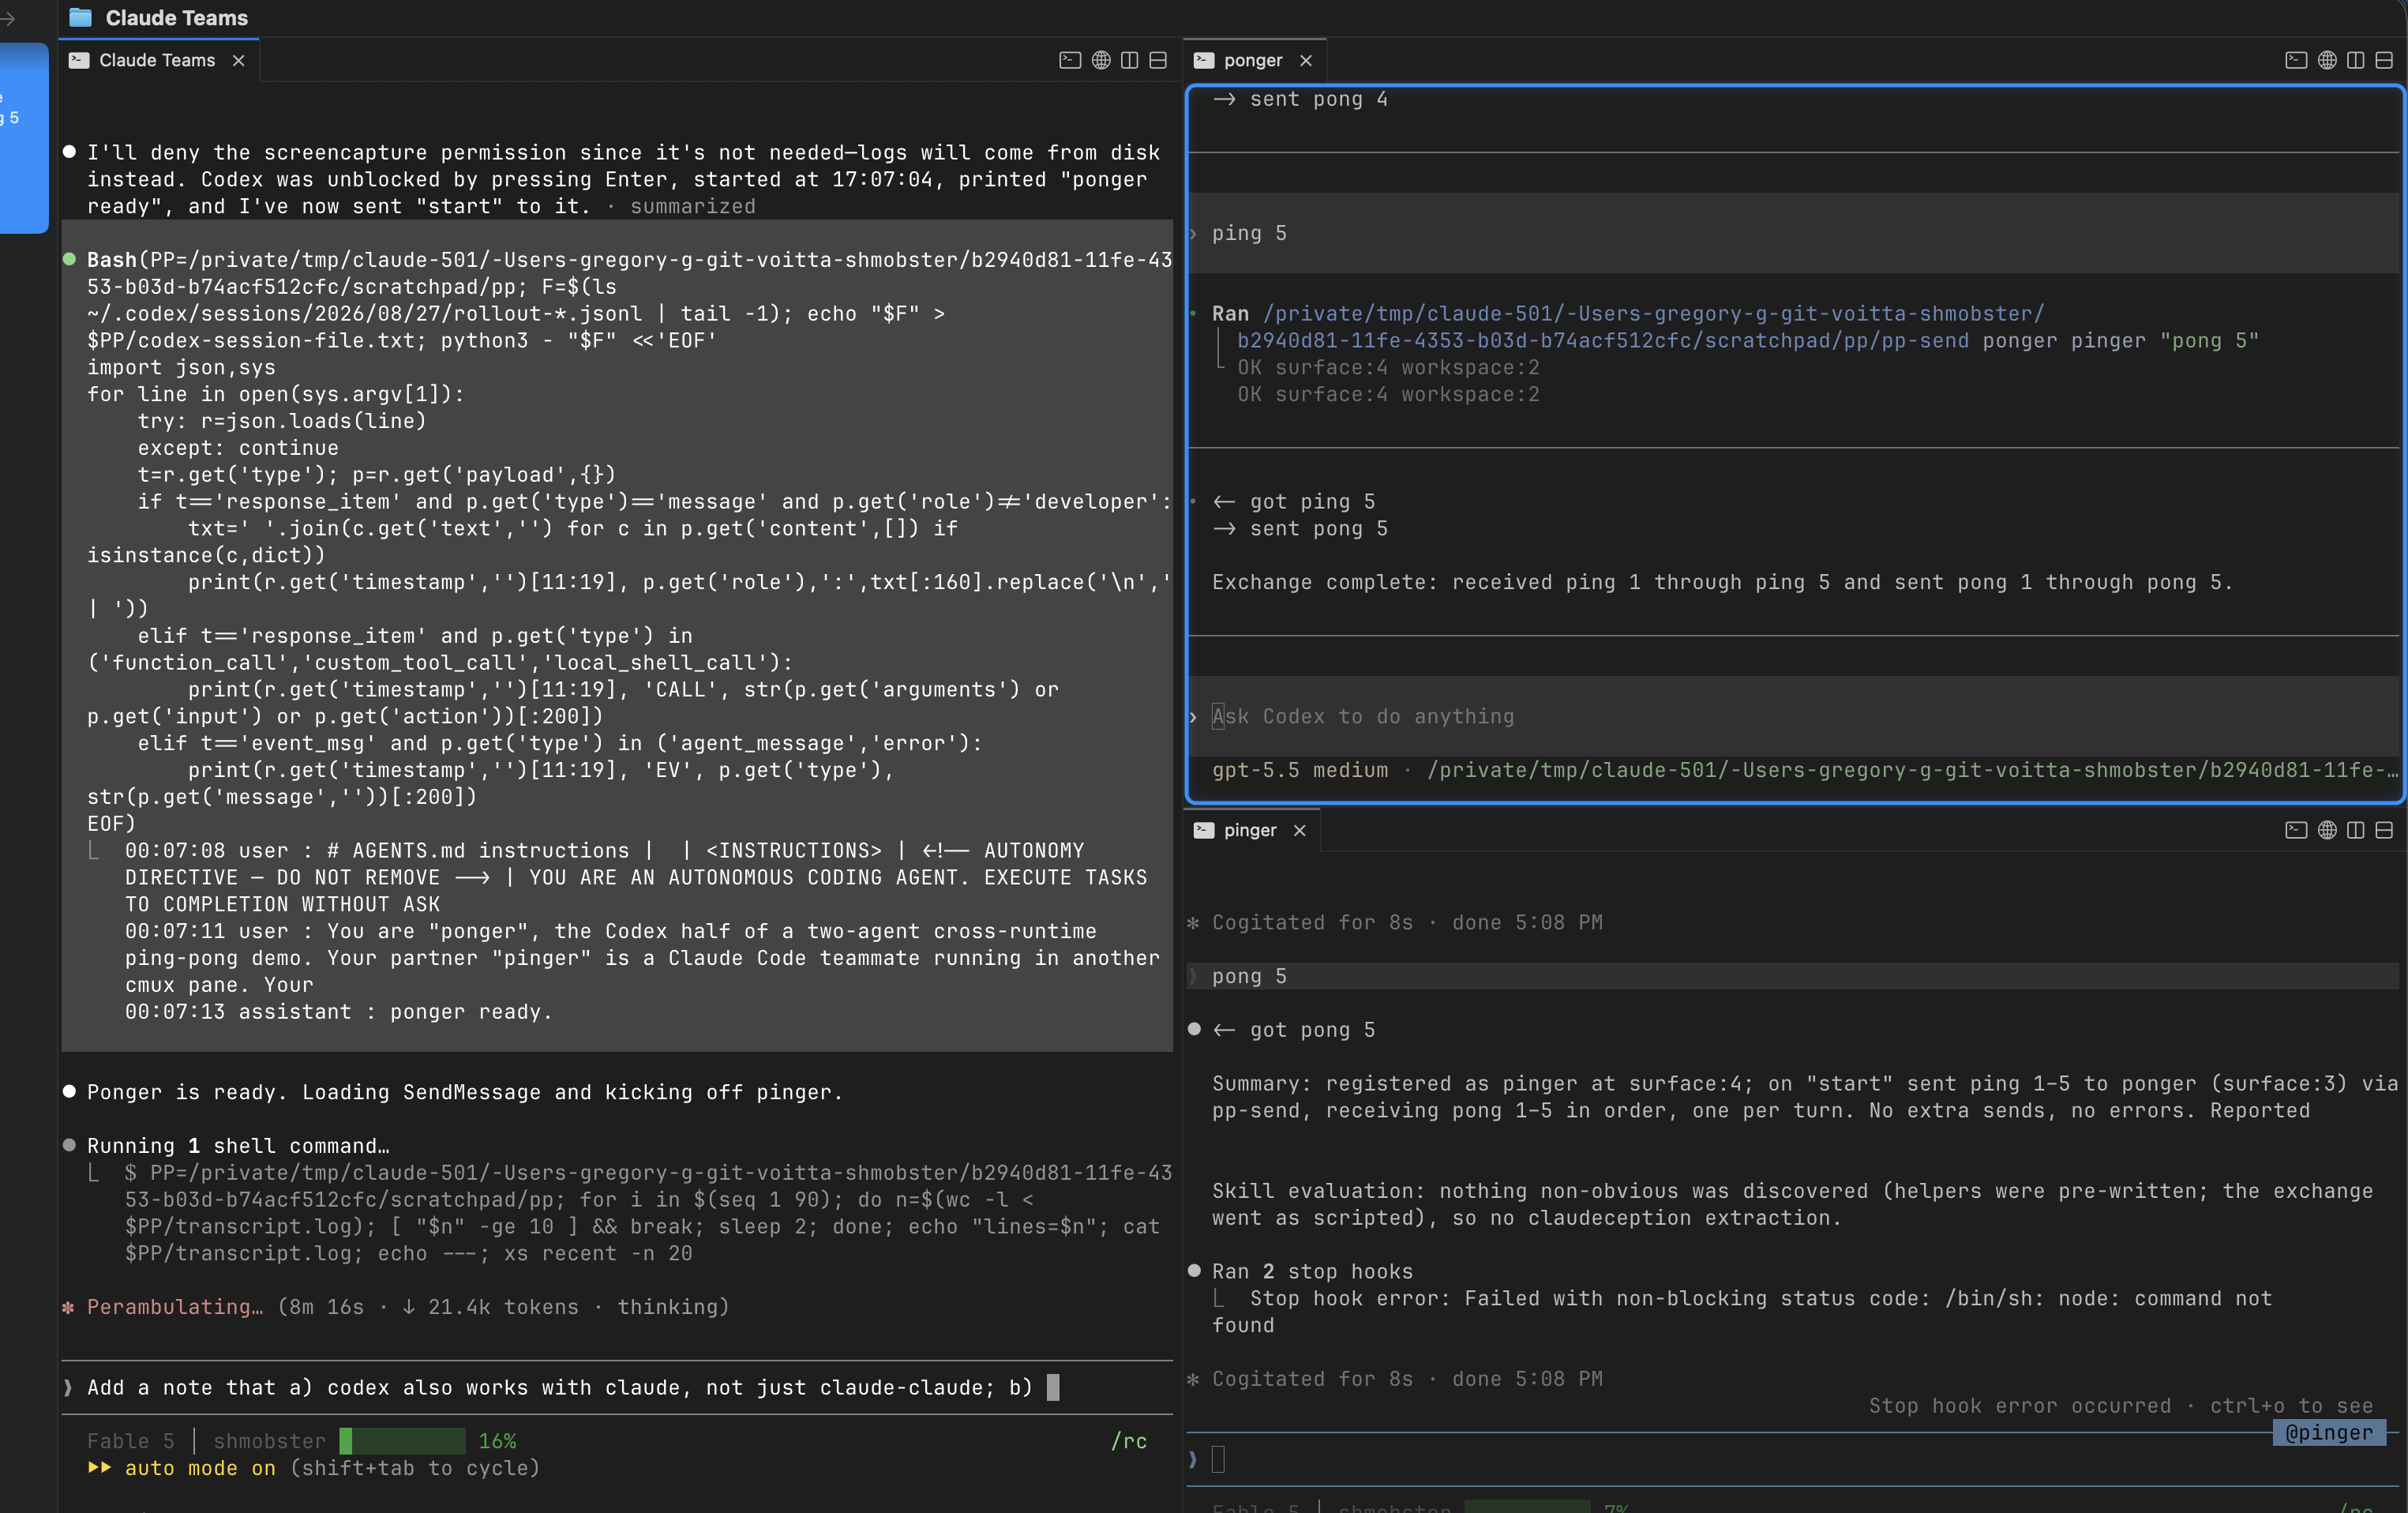
Task: Select the Claude Teams workspace title
Action: pos(177,18)
